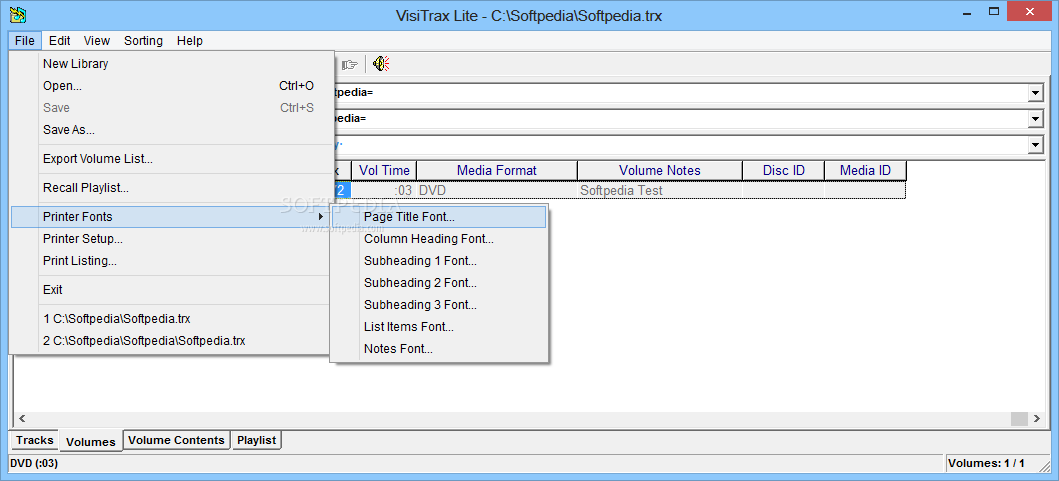Viewport: 1059px width, 481px height.
Task: Open the Edit menu
Action: pos(59,41)
